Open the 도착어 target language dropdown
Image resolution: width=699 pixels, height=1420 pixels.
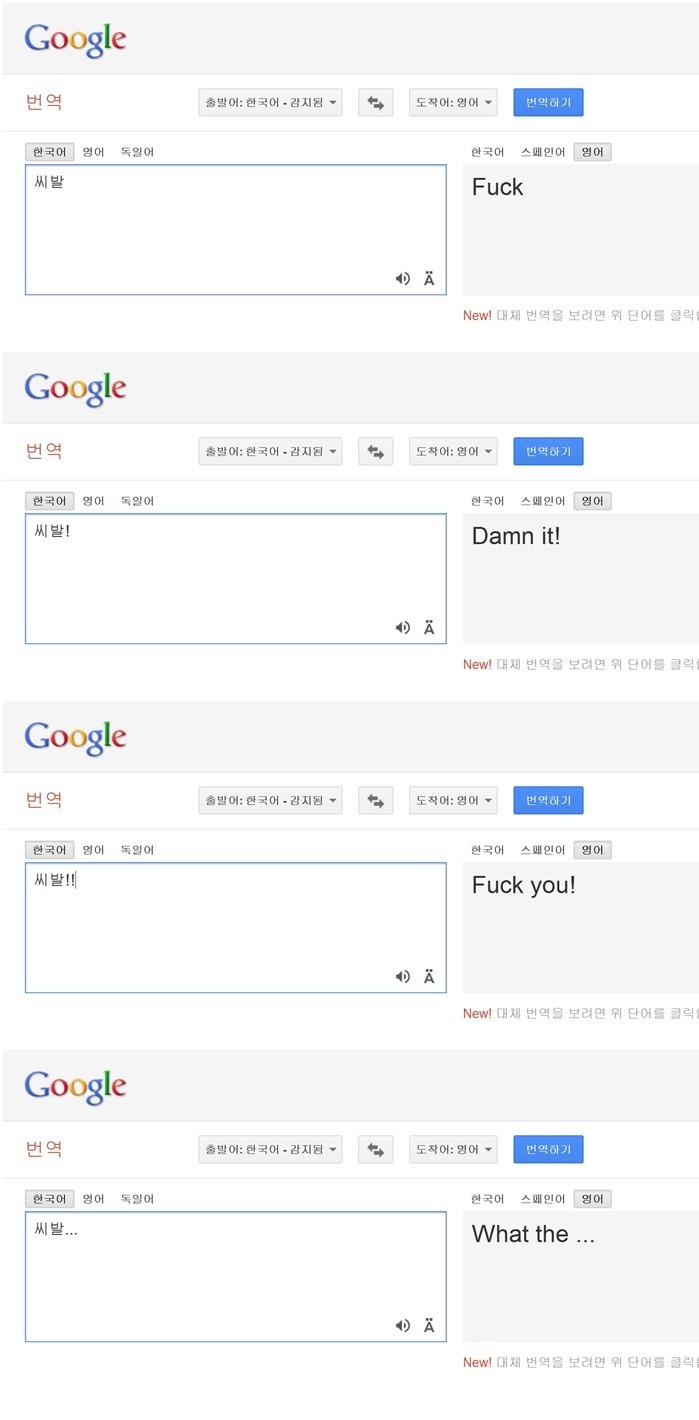tap(452, 101)
